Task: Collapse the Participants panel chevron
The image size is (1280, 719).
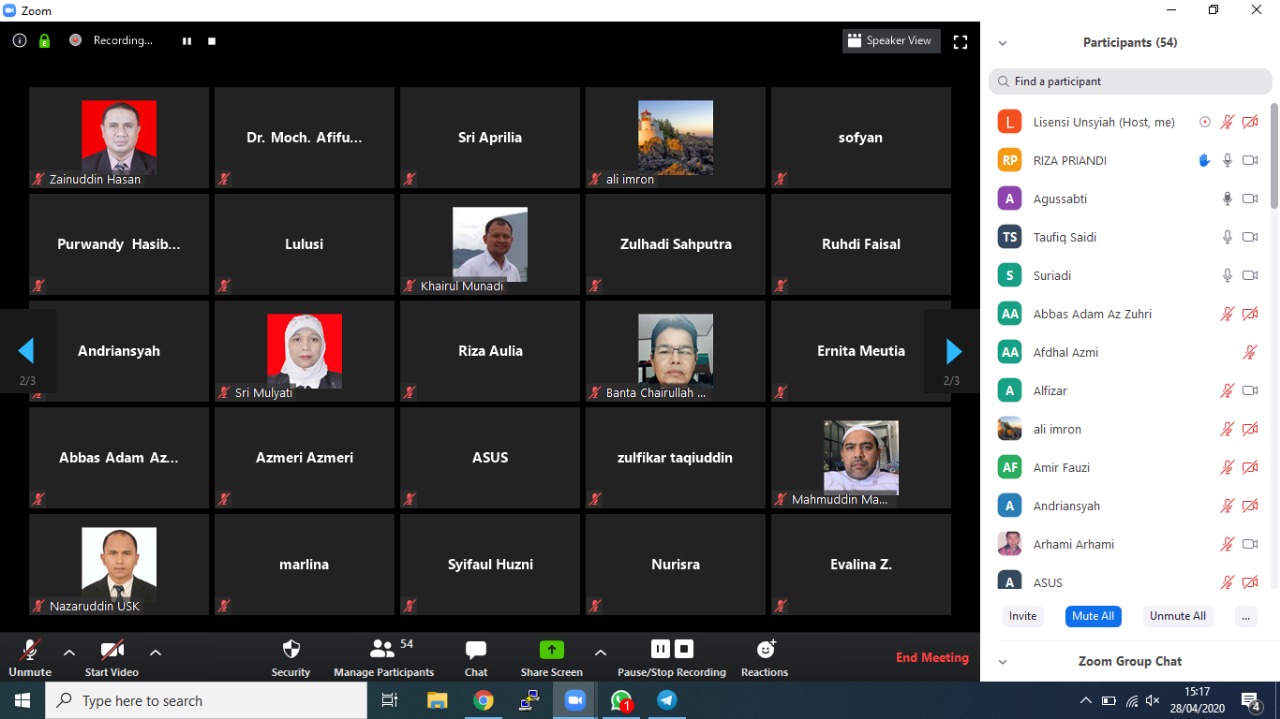Action: 1002,43
